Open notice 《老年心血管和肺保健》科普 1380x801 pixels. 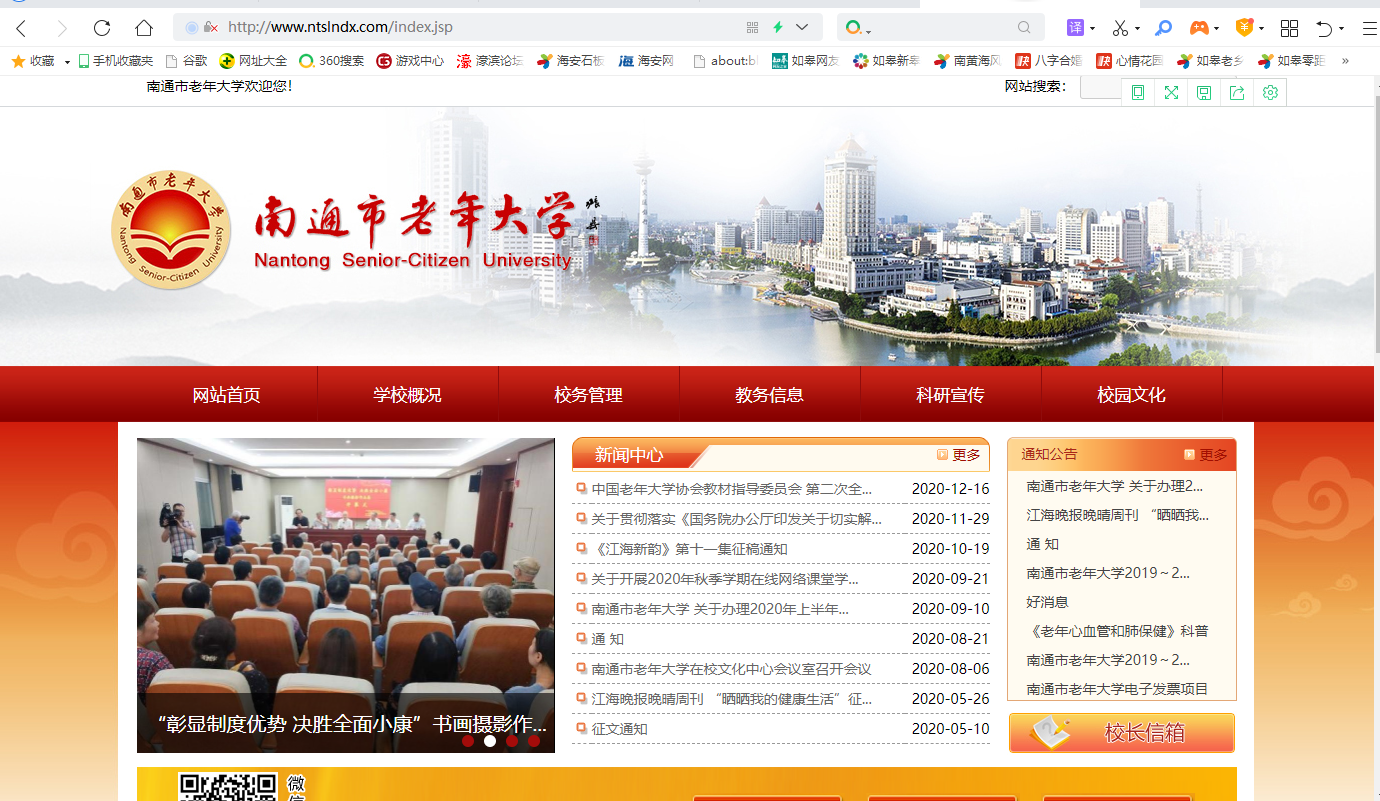(x=1118, y=631)
